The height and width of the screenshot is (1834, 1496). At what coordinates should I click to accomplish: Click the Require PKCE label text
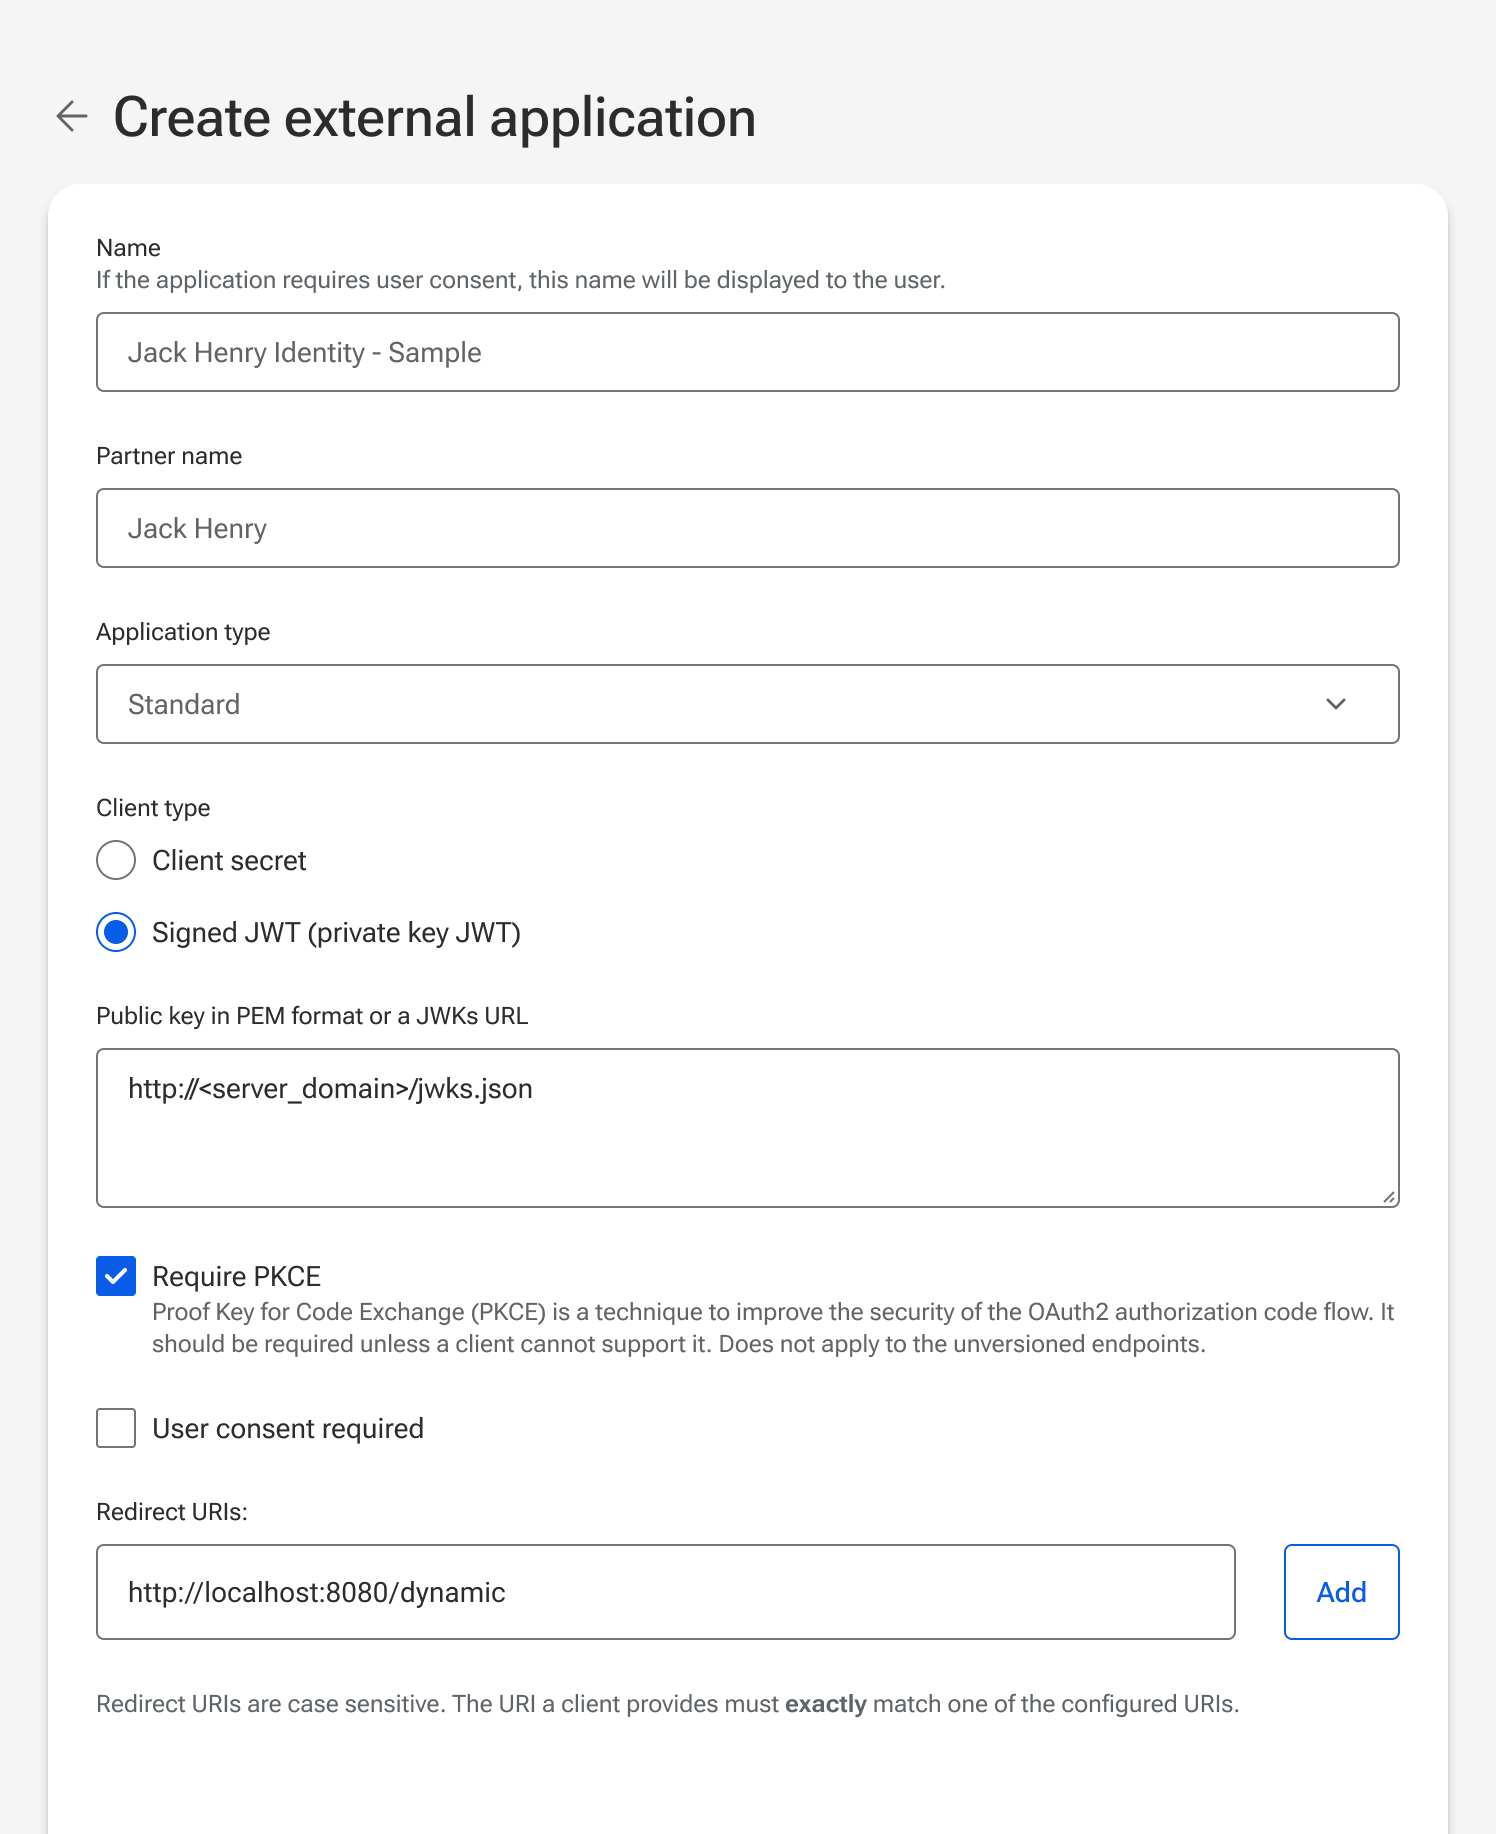point(235,1276)
